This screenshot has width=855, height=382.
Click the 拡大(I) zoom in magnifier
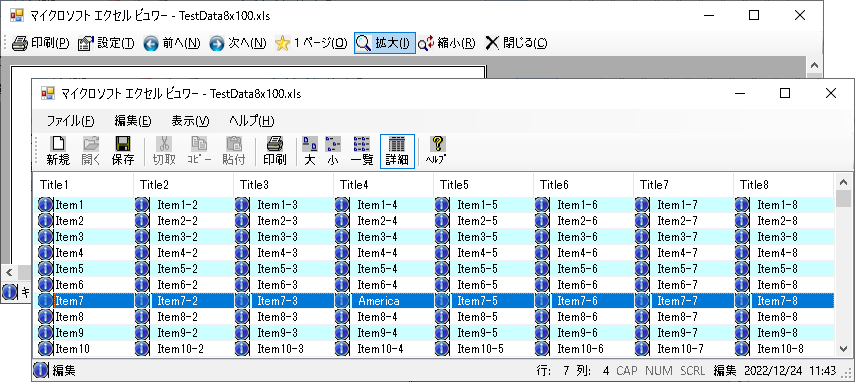(385, 43)
